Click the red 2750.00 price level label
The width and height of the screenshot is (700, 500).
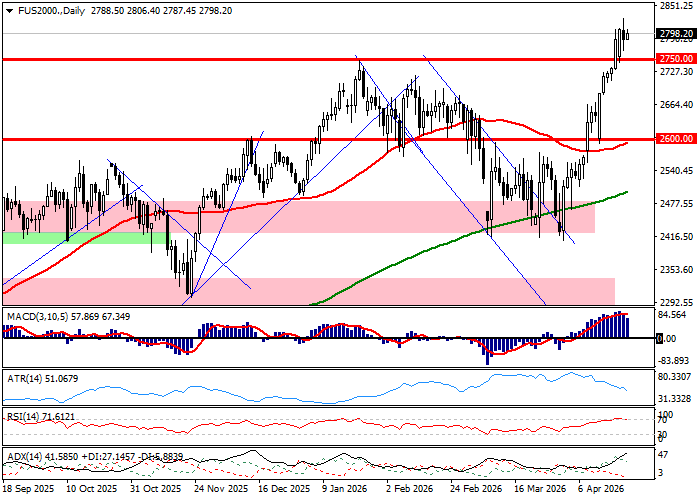[676, 59]
